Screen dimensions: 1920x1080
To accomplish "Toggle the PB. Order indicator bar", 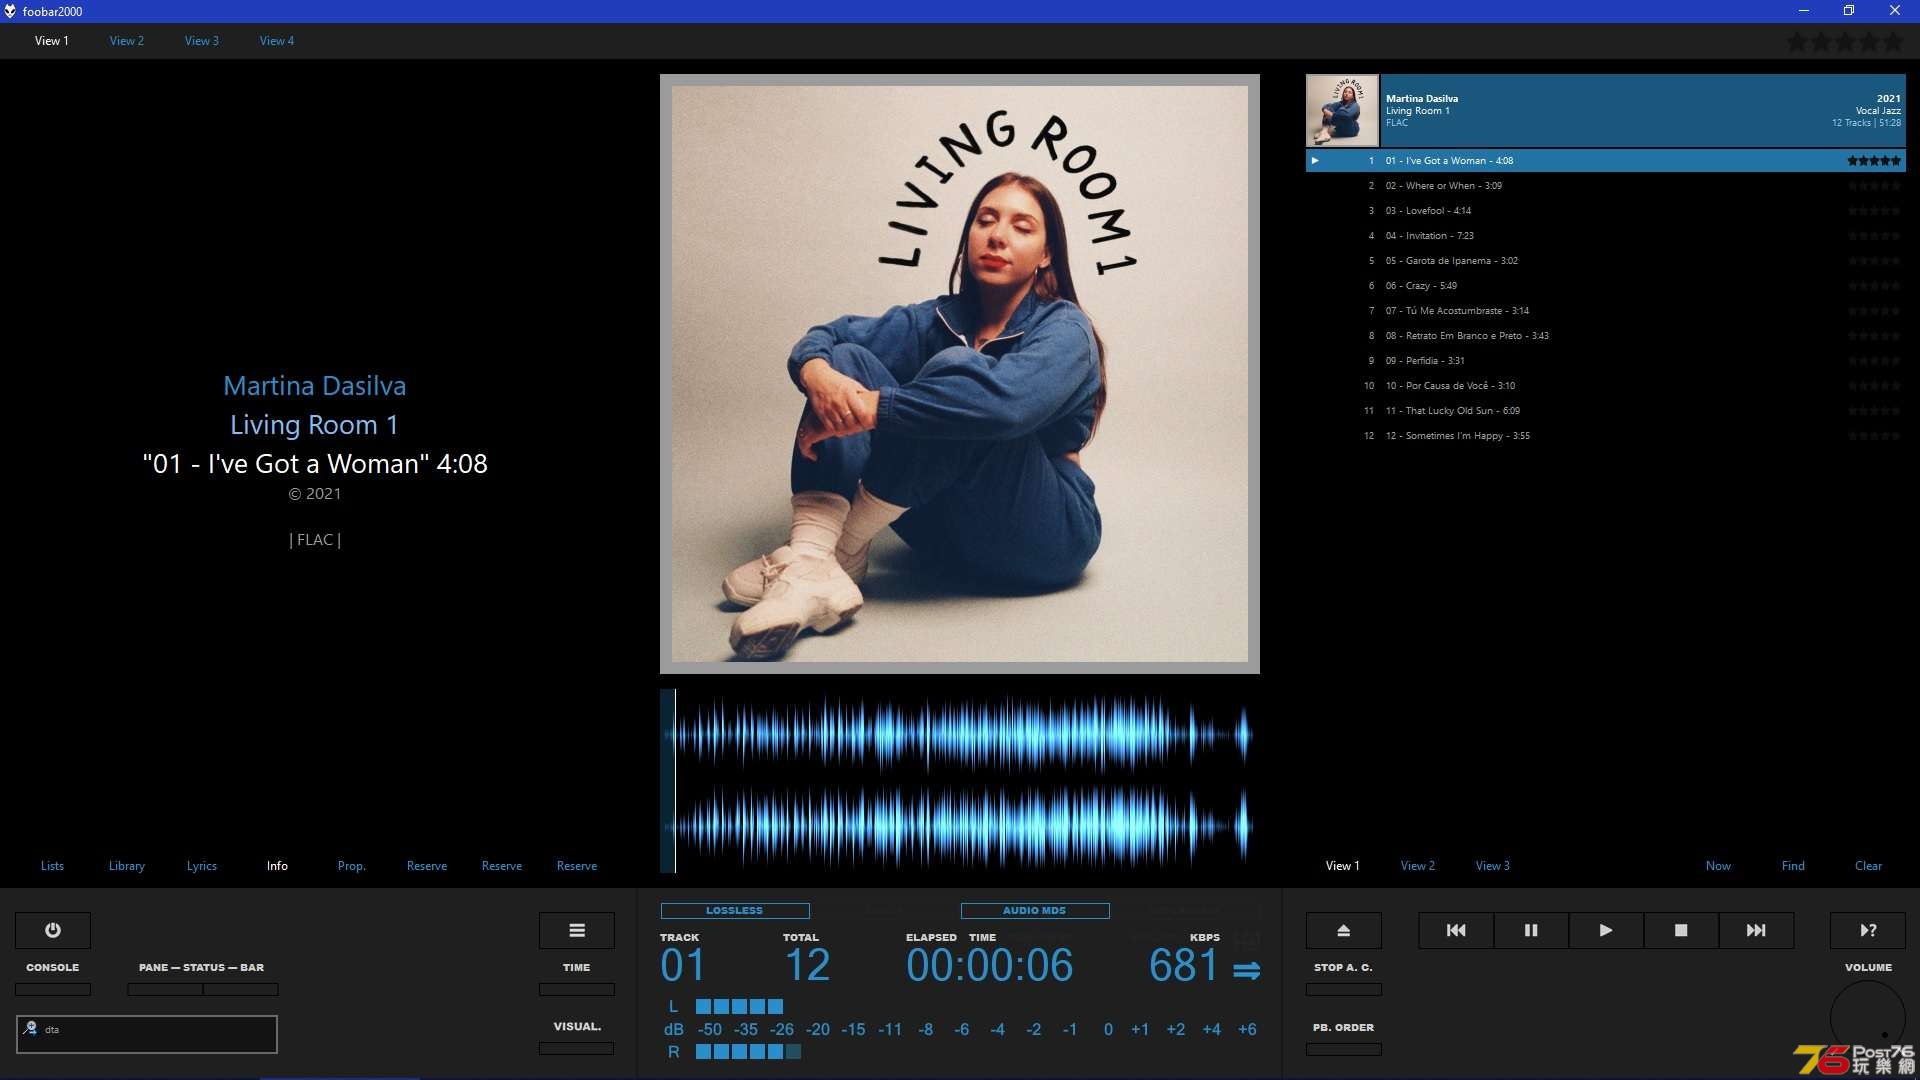I will [x=1344, y=1049].
